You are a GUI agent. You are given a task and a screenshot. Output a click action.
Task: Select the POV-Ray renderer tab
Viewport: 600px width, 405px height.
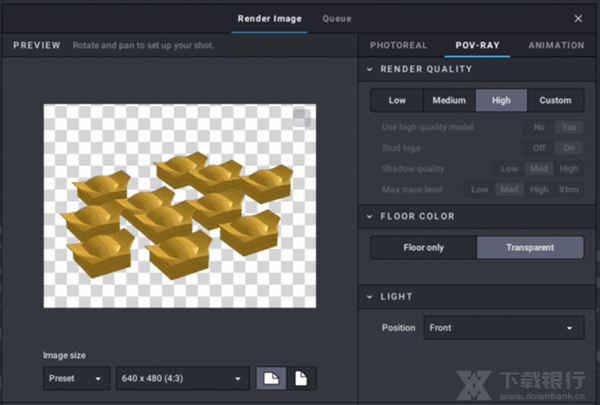(x=477, y=46)
